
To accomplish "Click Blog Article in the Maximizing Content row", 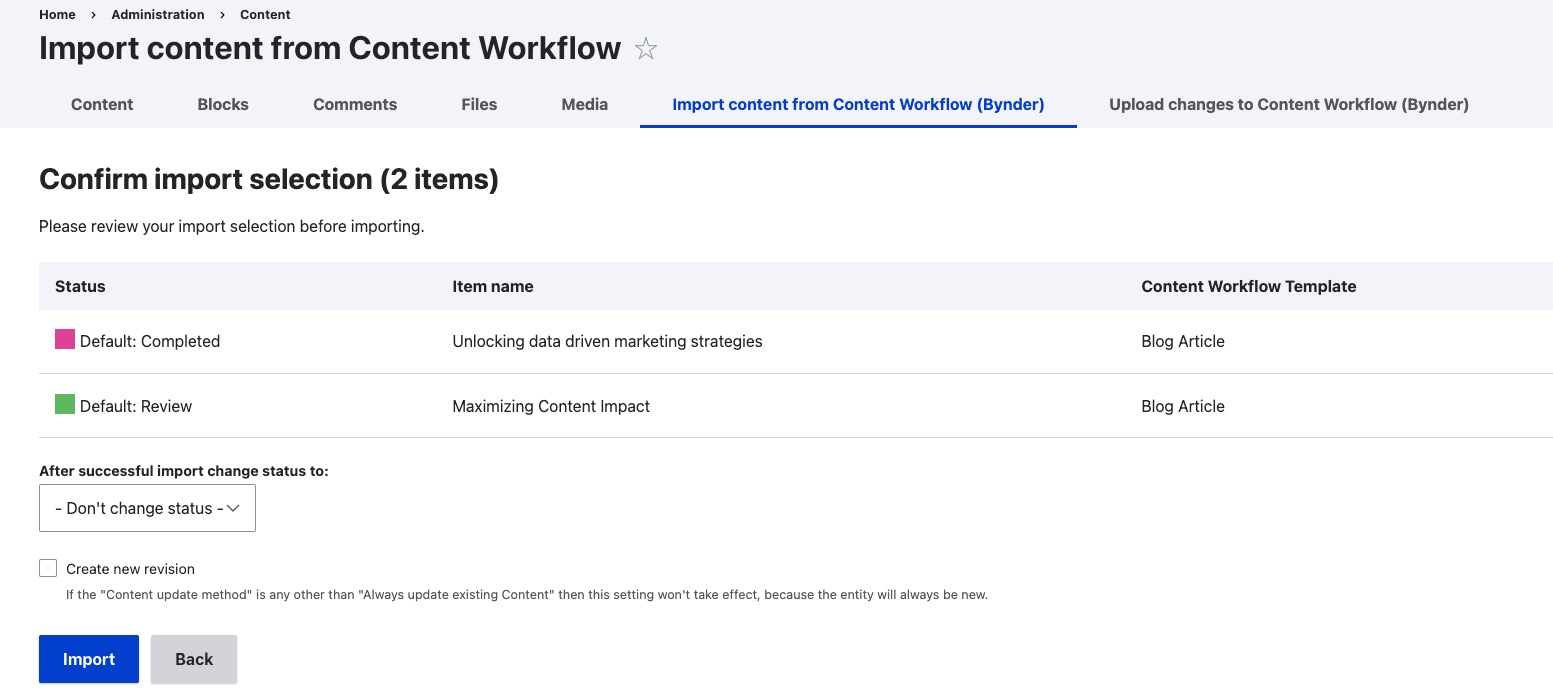I will [x=1183, y=406].
